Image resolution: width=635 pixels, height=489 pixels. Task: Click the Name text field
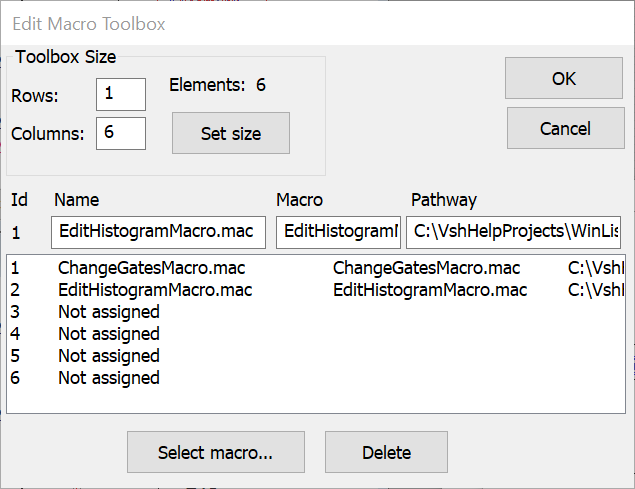tap(159, 233)
